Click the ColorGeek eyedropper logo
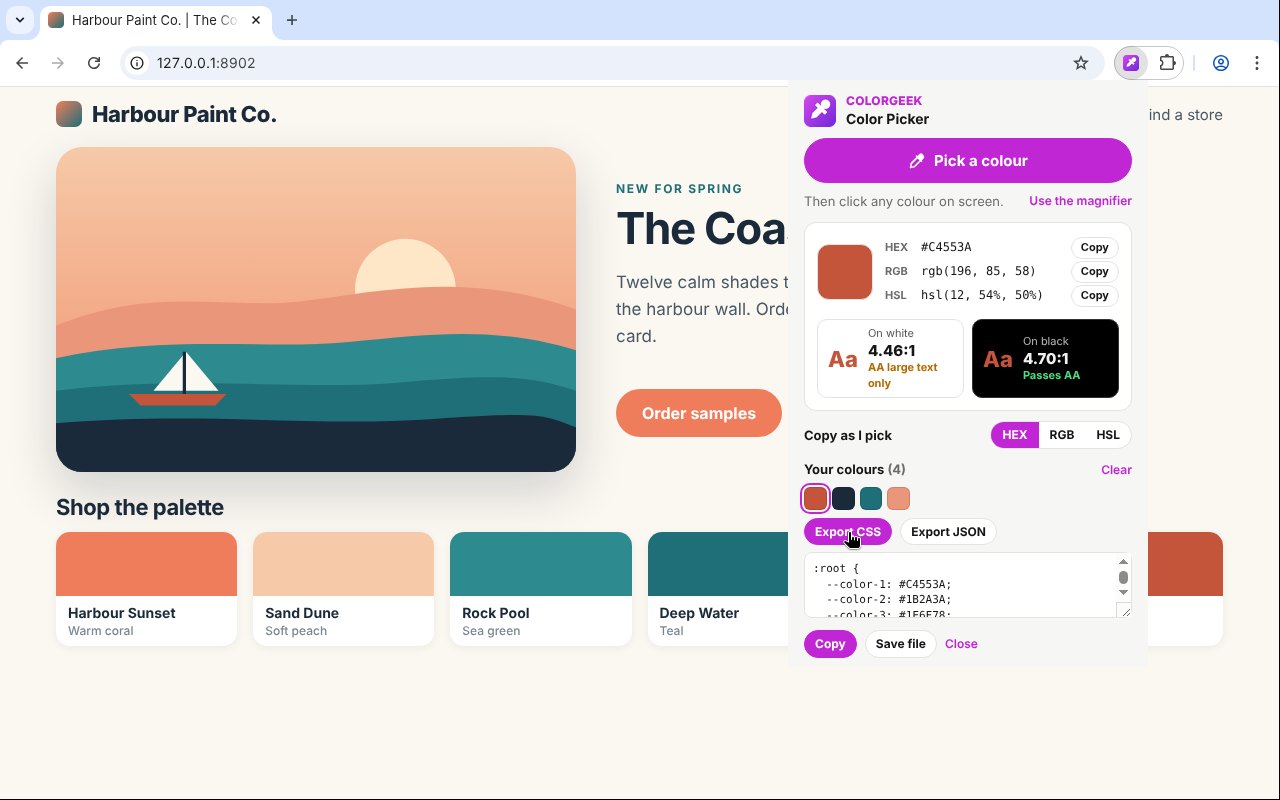This screenshot has height=800, width=1280. click(820, 110)
